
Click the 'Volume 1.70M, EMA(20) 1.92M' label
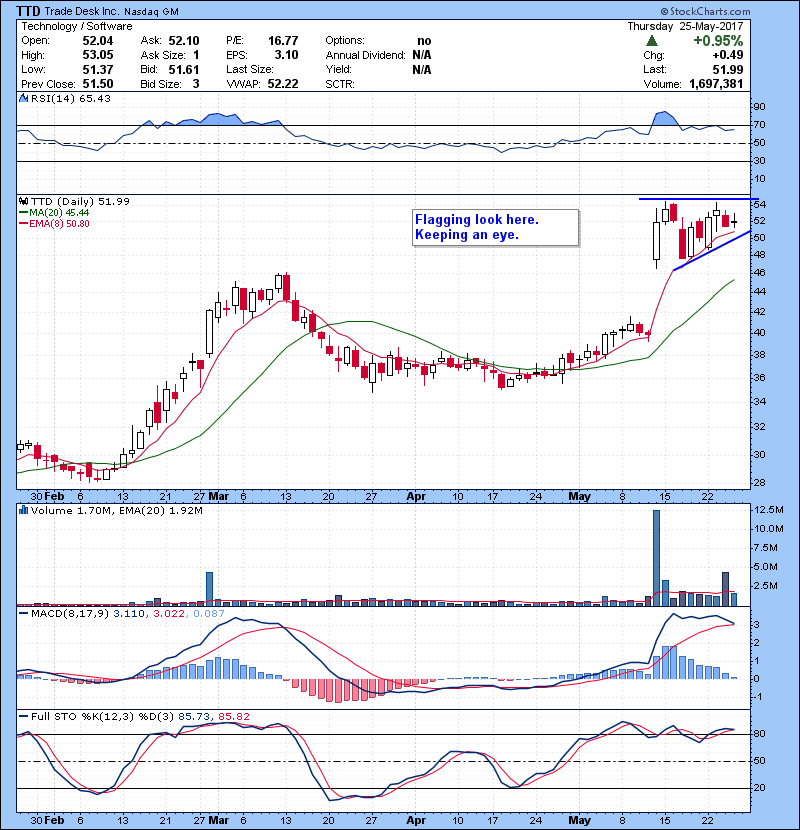[x=116, y=510]
